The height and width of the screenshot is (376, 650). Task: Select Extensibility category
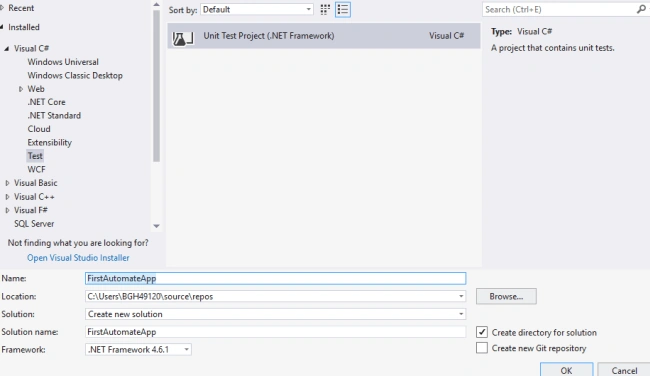49,143
